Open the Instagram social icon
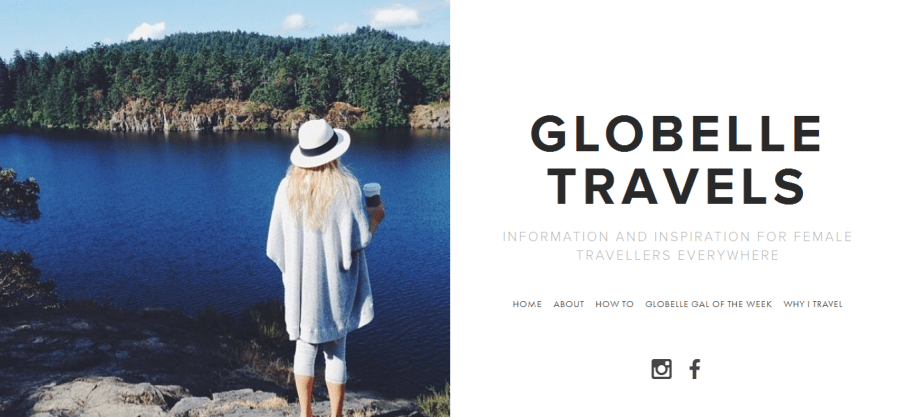This screenshot has width=899, height=417. (661, 369)
